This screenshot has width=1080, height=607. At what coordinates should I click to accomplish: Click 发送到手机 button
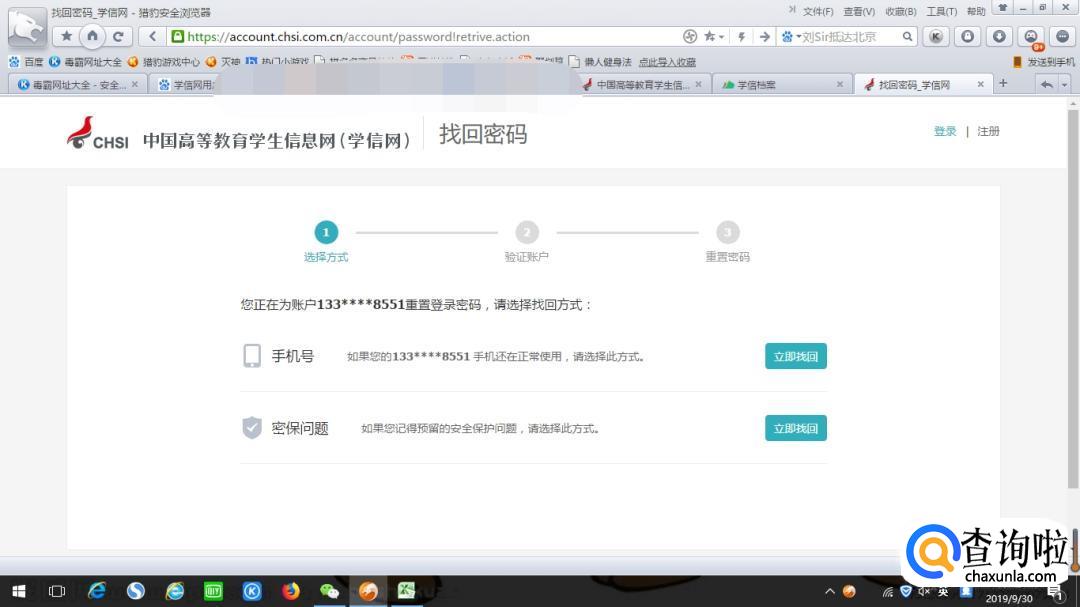(1044, 62)
